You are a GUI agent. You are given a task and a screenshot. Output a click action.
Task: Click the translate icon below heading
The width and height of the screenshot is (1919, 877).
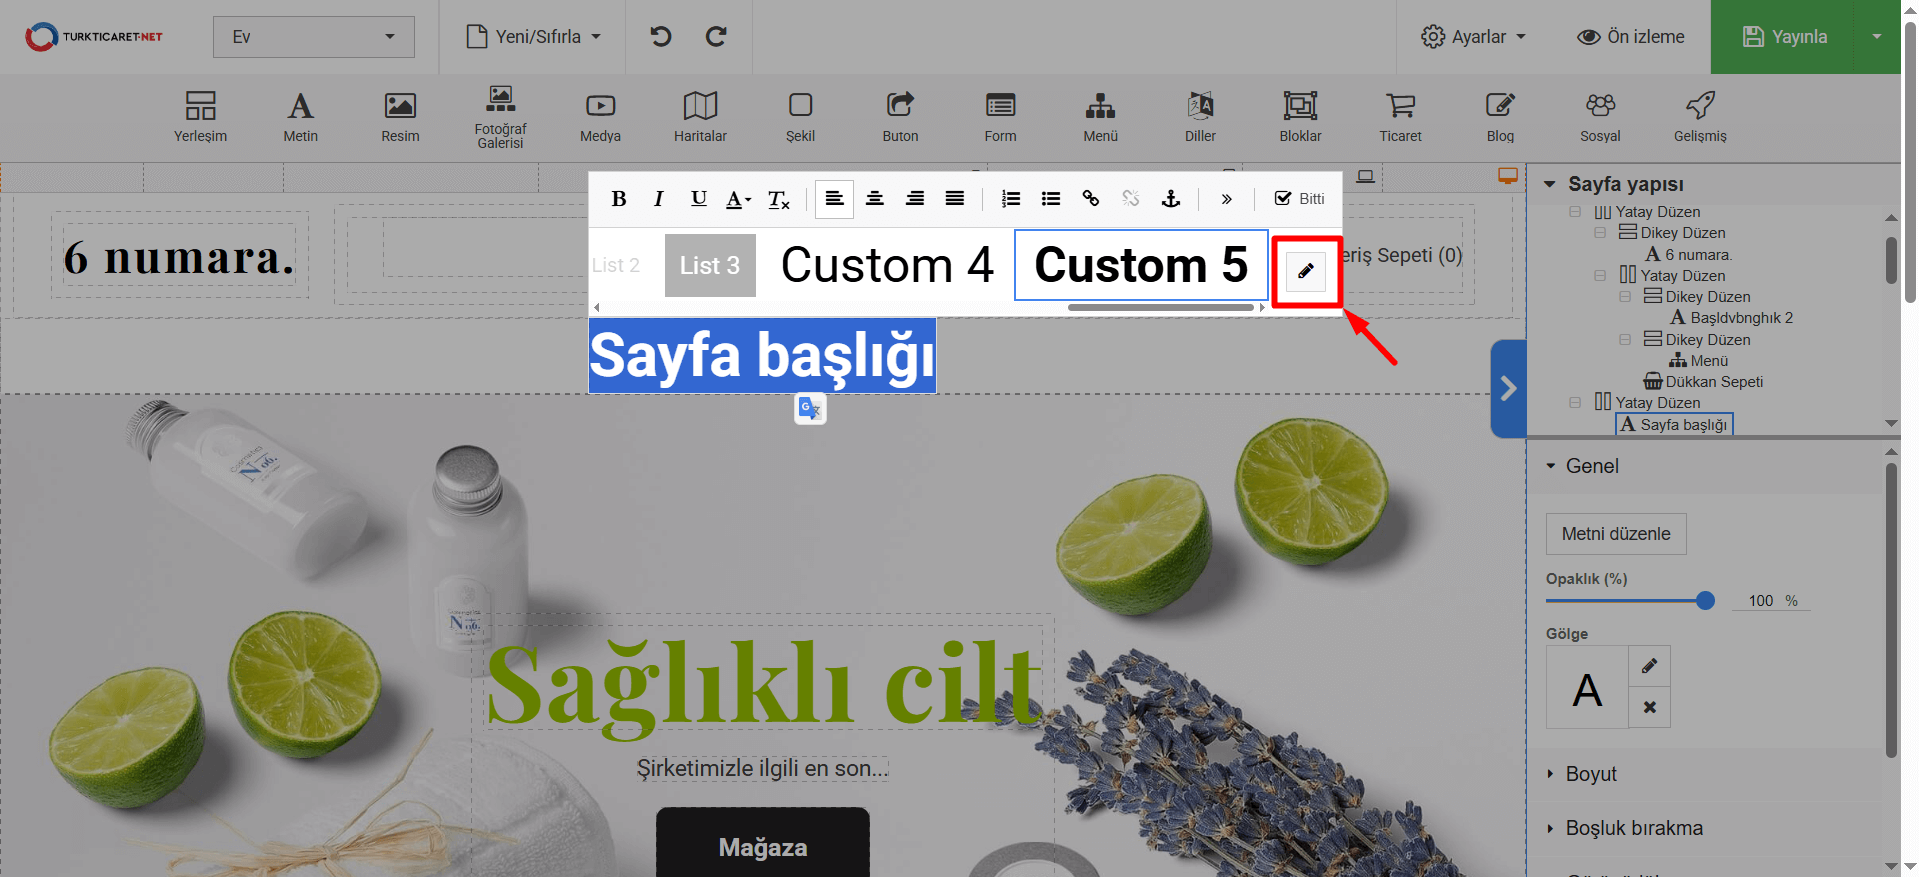point(810,408)
